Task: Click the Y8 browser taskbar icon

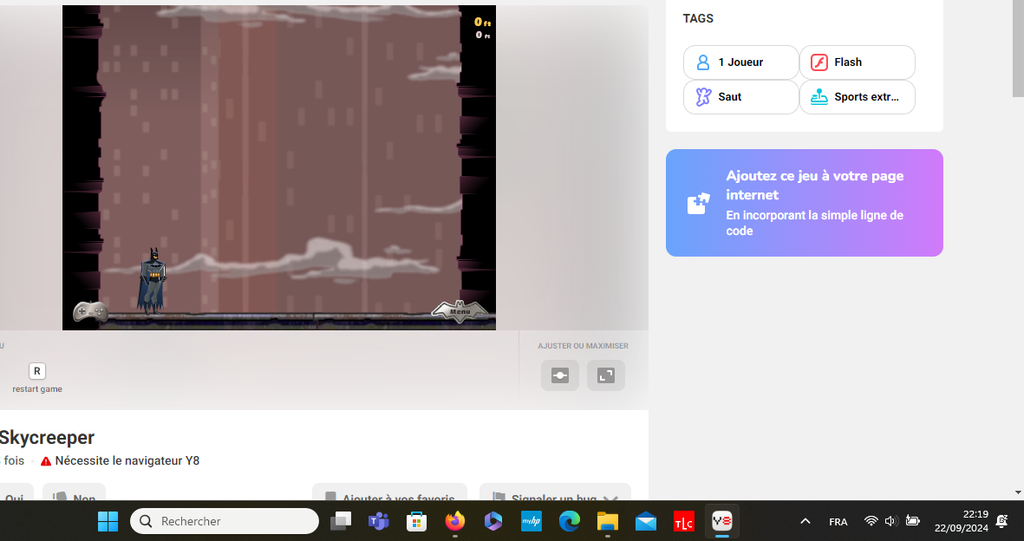Action: pyautogui.click(x=722, y=521)
